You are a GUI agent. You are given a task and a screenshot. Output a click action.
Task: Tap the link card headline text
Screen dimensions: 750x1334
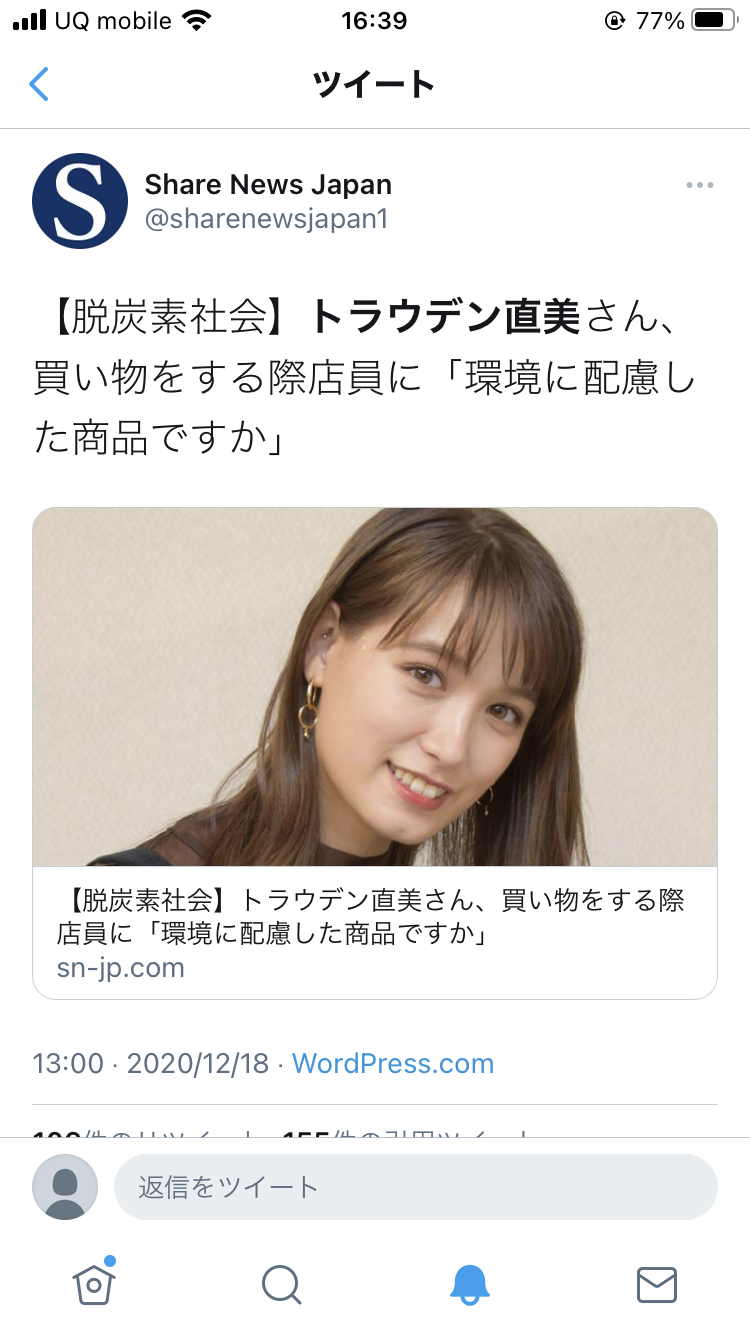(x=371, y=917)
